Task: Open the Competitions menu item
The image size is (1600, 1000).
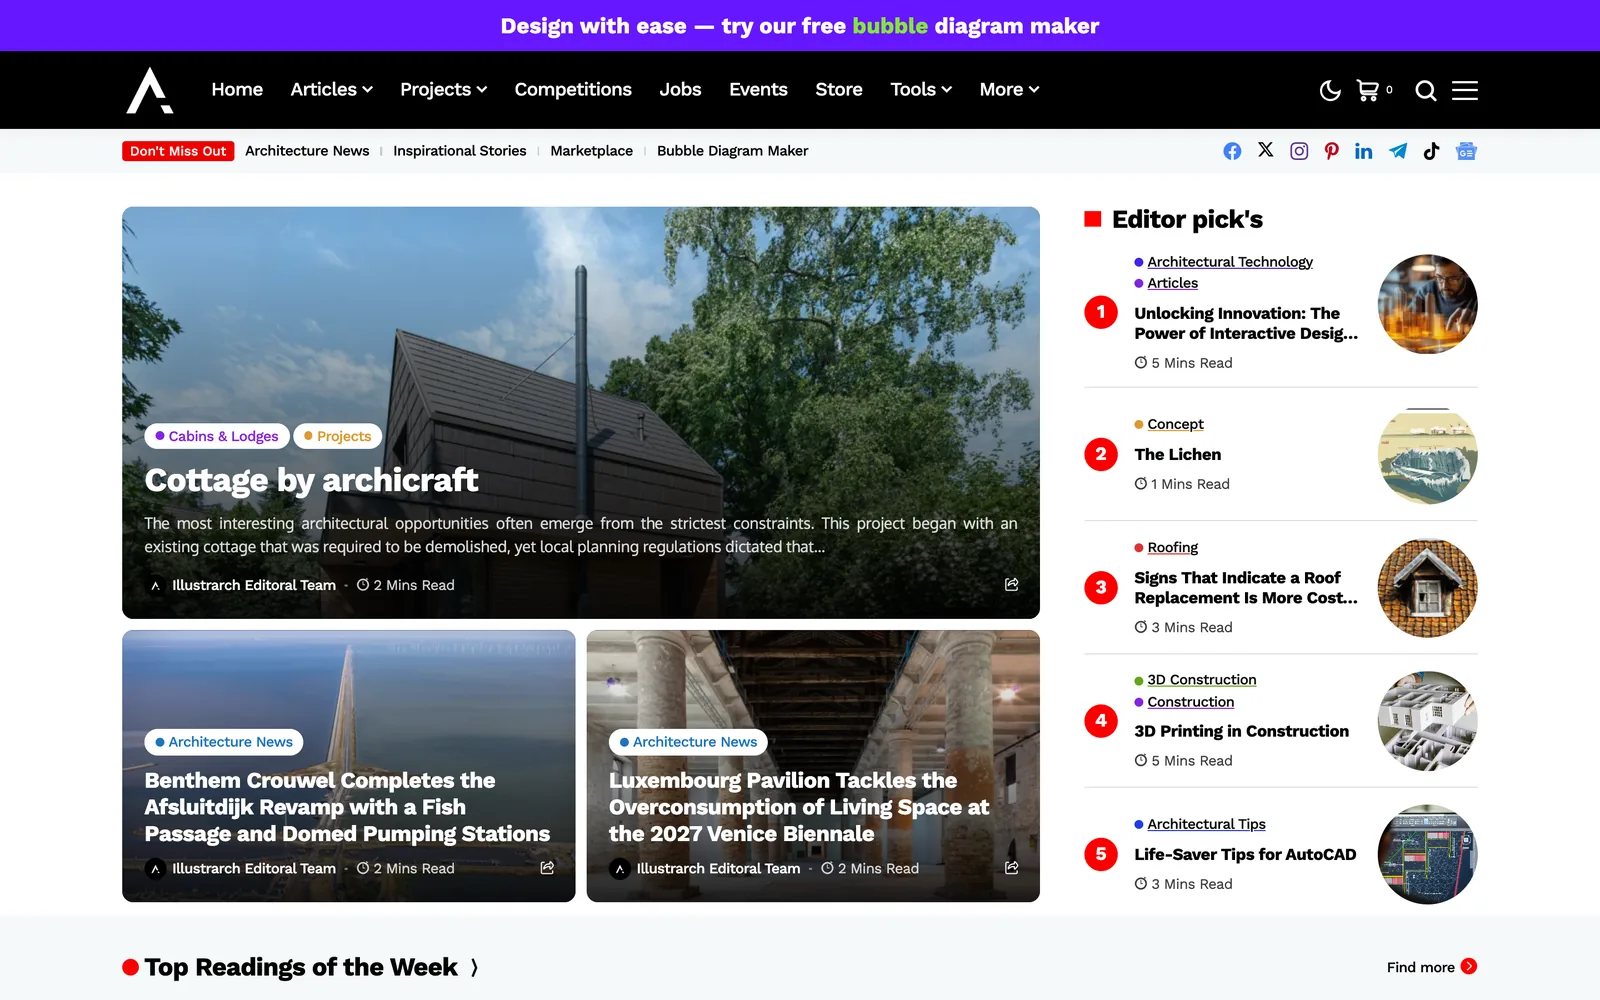Action: coord(573,90)
